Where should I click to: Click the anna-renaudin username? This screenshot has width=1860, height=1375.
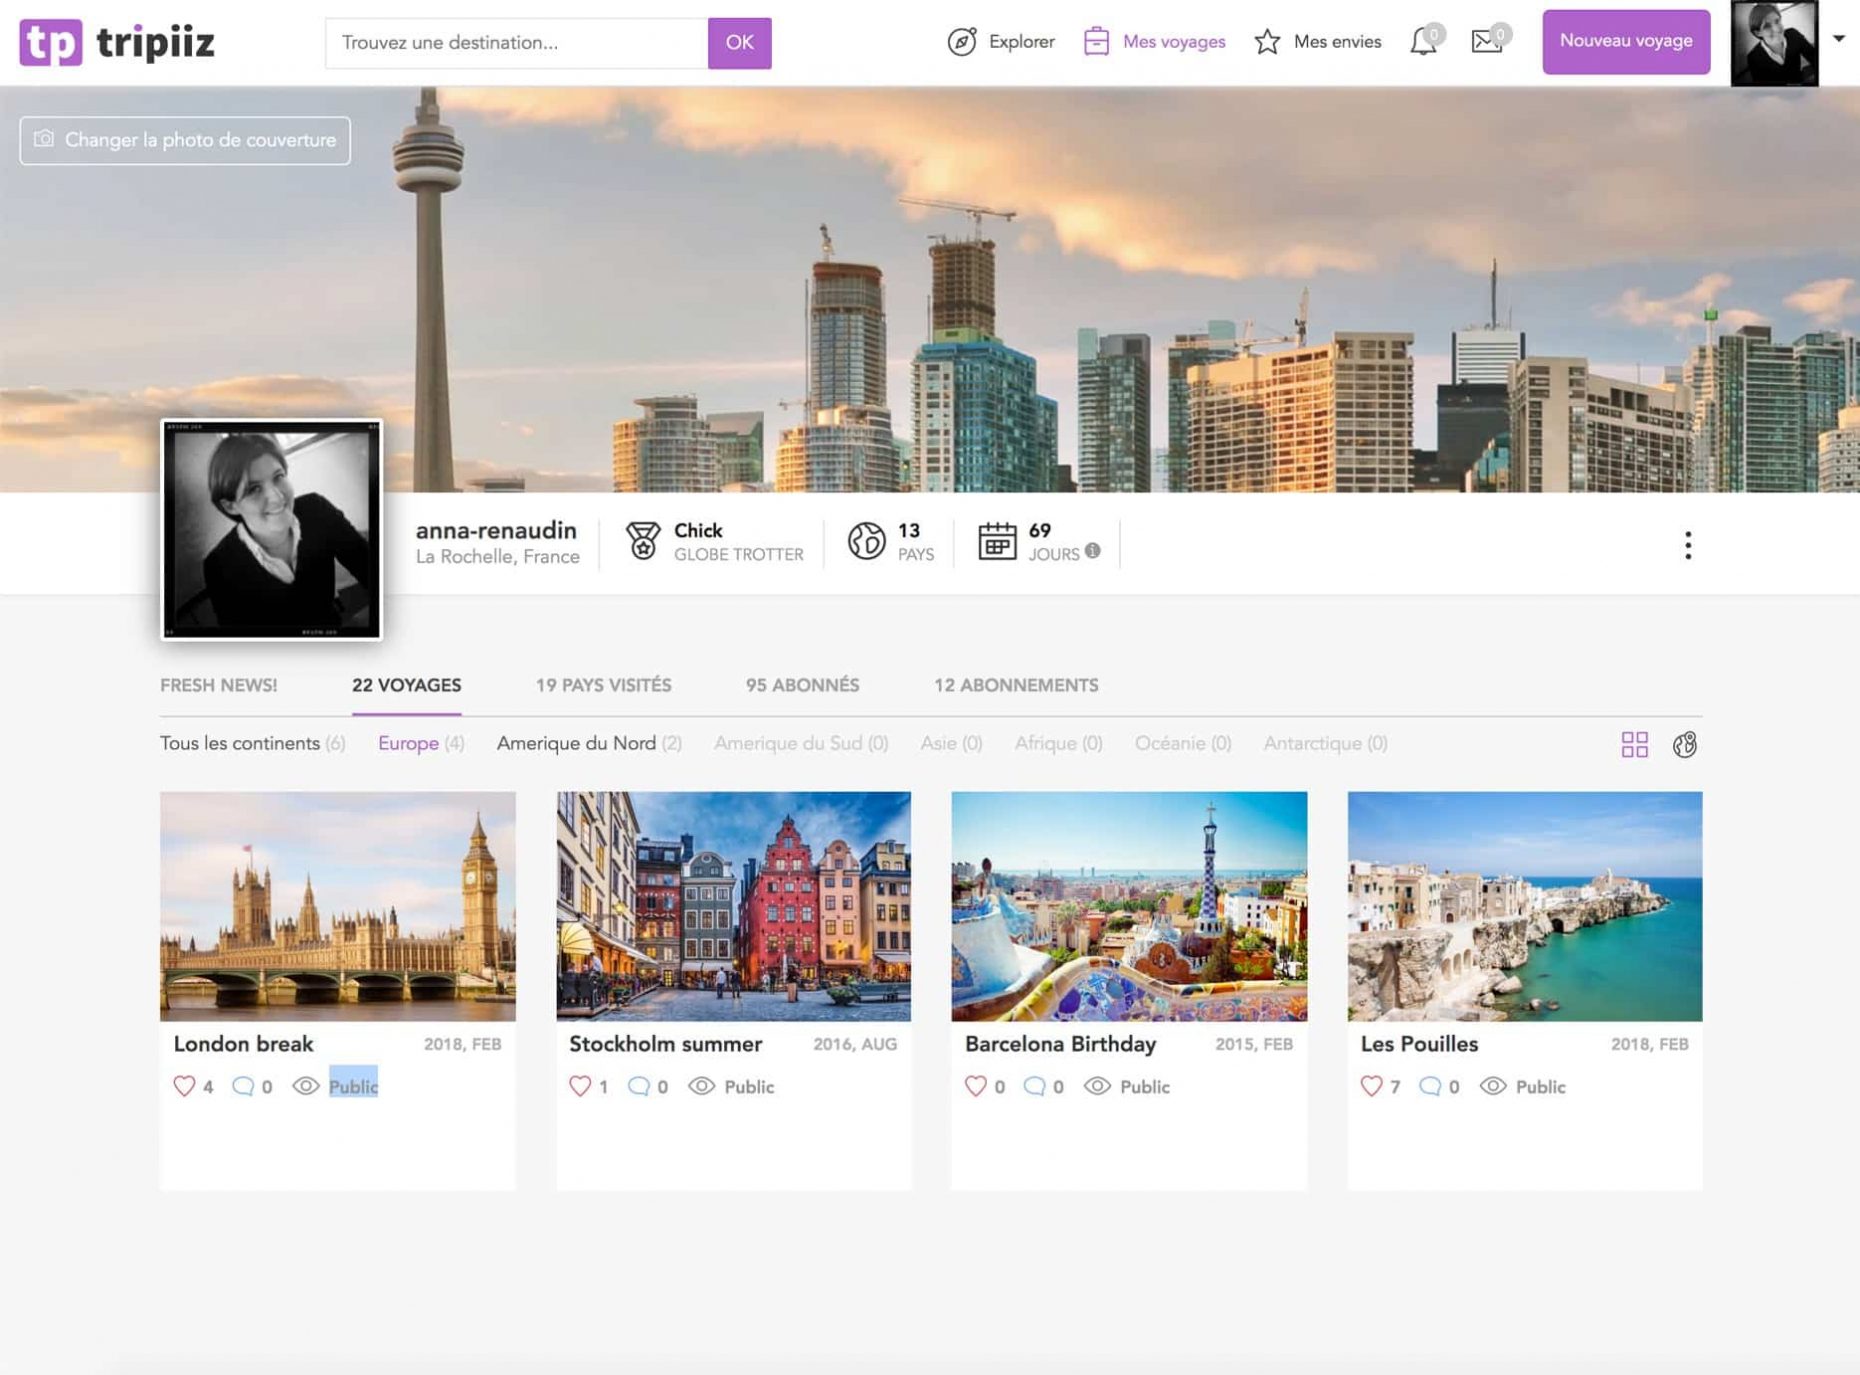(496, 531)
